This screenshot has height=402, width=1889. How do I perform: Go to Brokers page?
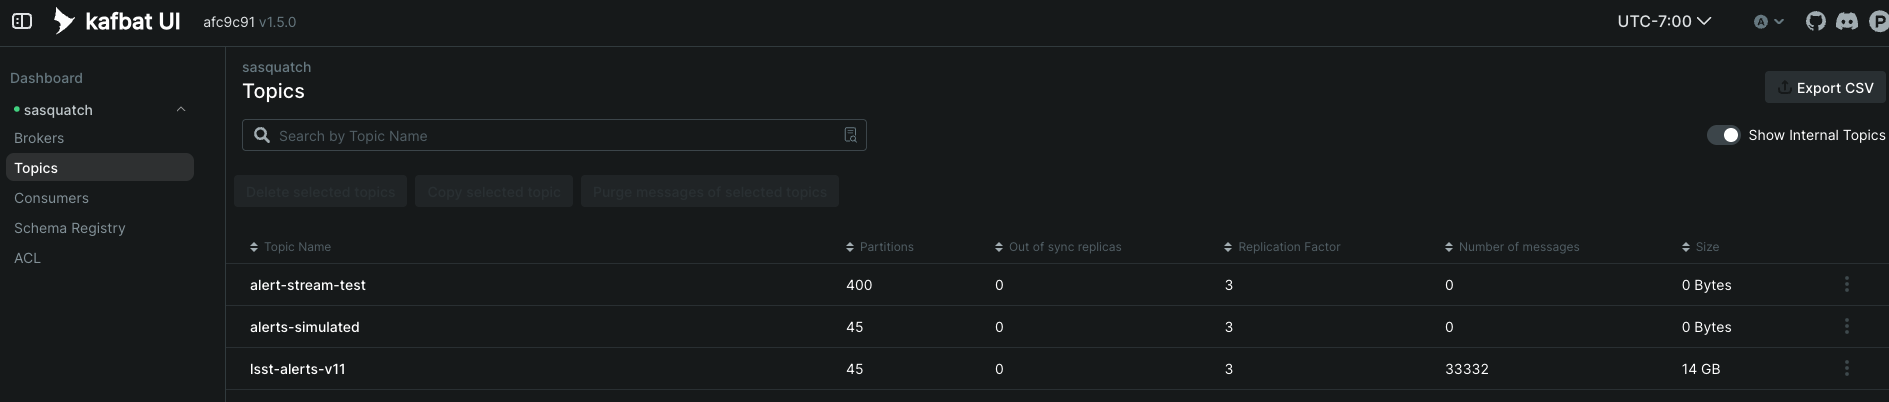point(39,138)
